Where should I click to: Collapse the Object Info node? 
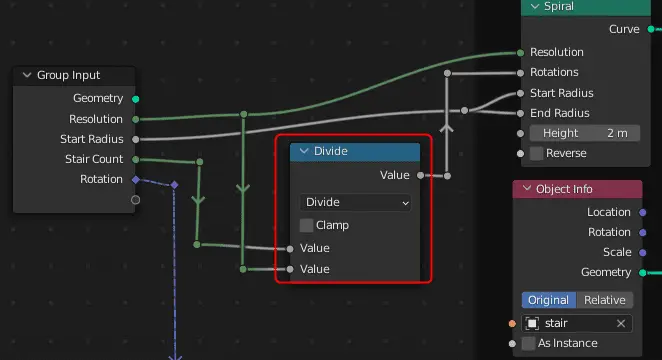point(527,189)
